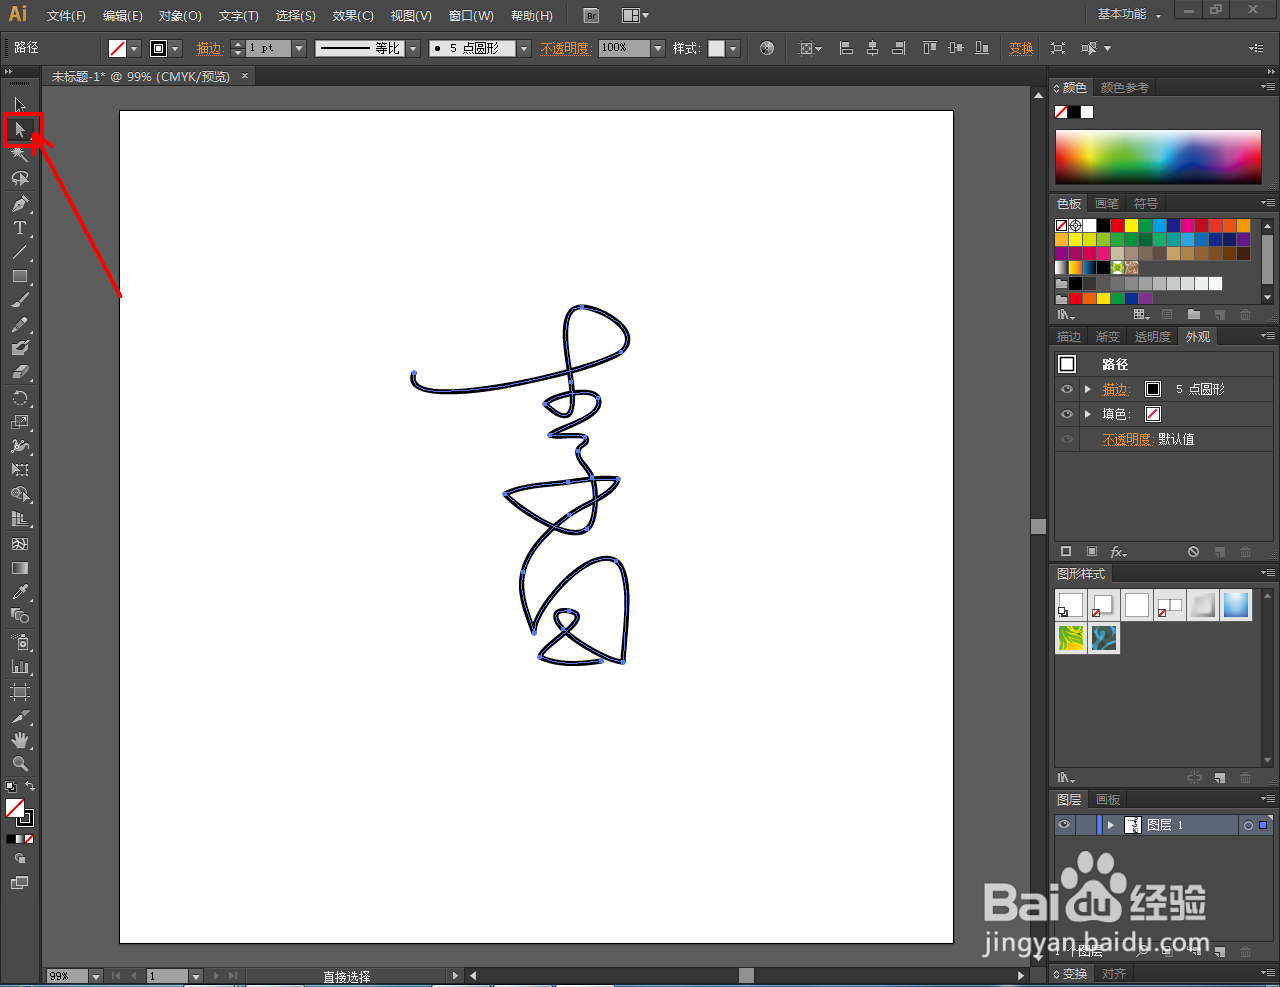Open the File menu
1280x987 pixels.
coord(66,15)
